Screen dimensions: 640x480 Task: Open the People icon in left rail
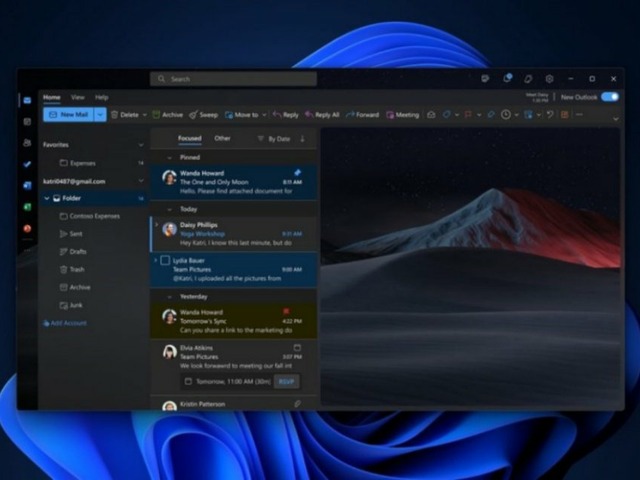click(x=27, y=143)
